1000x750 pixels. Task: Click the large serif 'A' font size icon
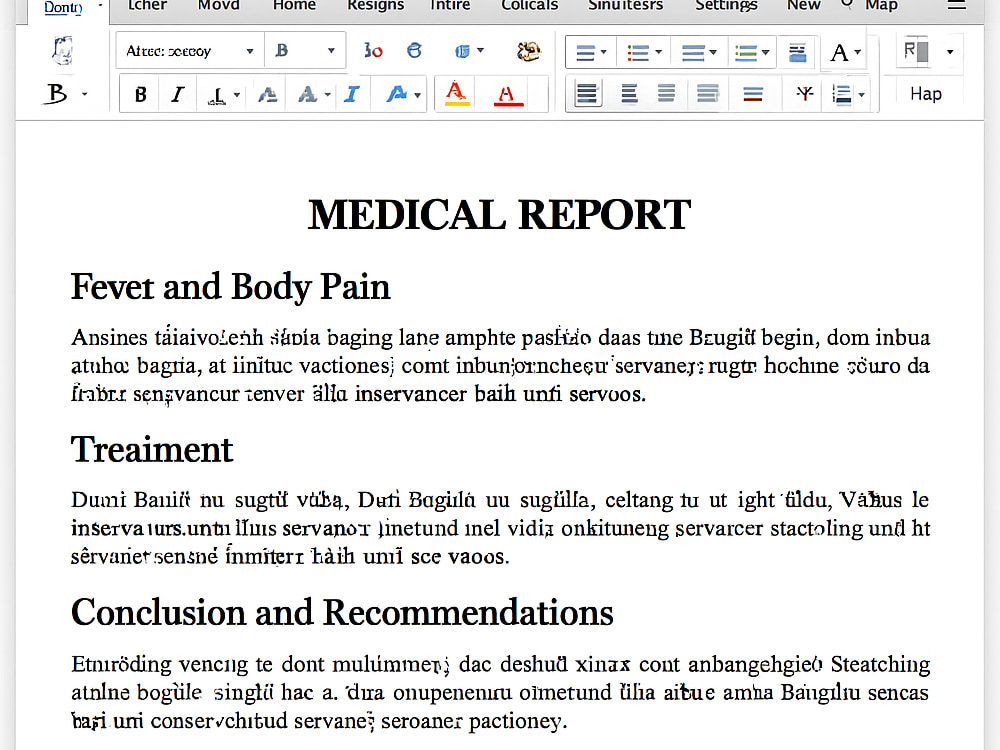tap(839, 52)
